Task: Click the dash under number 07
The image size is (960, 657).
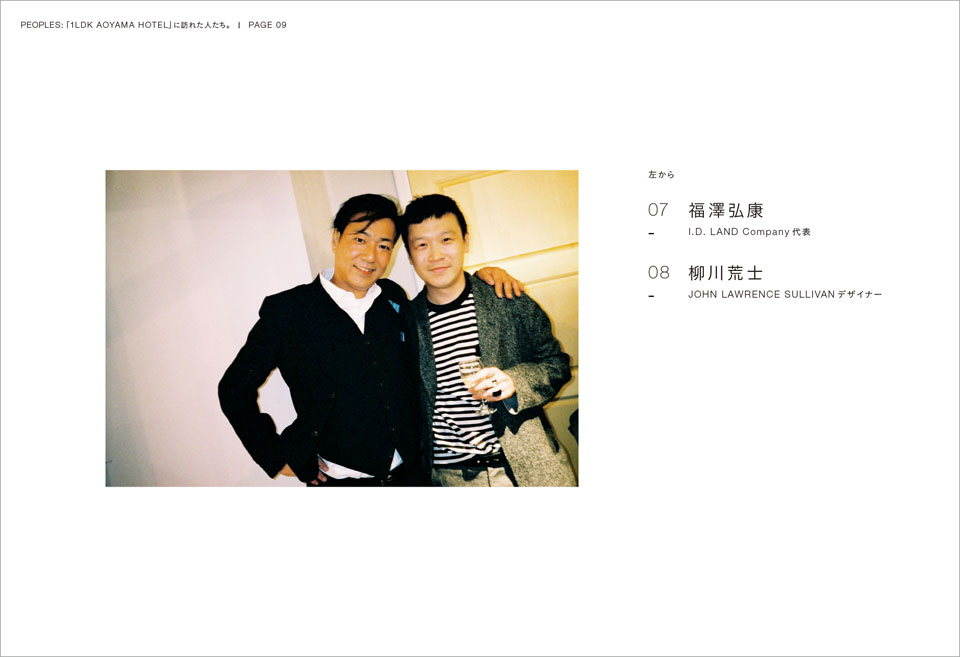Action: (x=651, y=233)
